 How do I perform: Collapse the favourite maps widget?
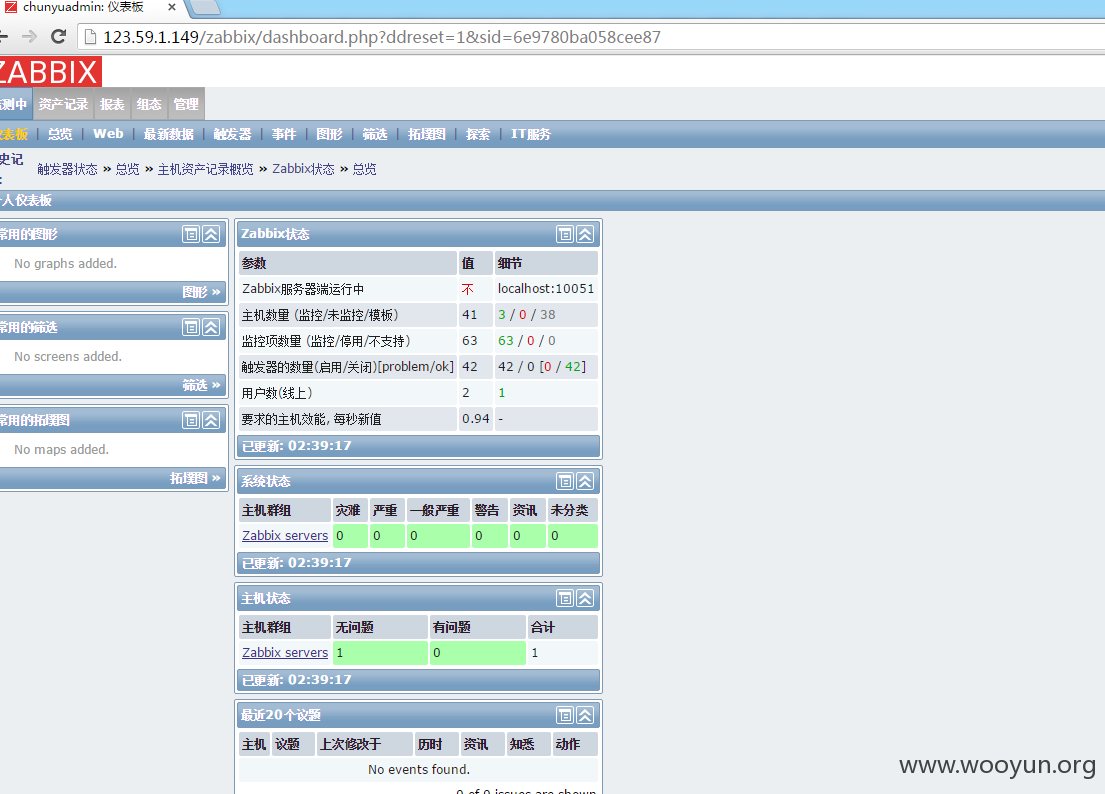coord(211,420)
